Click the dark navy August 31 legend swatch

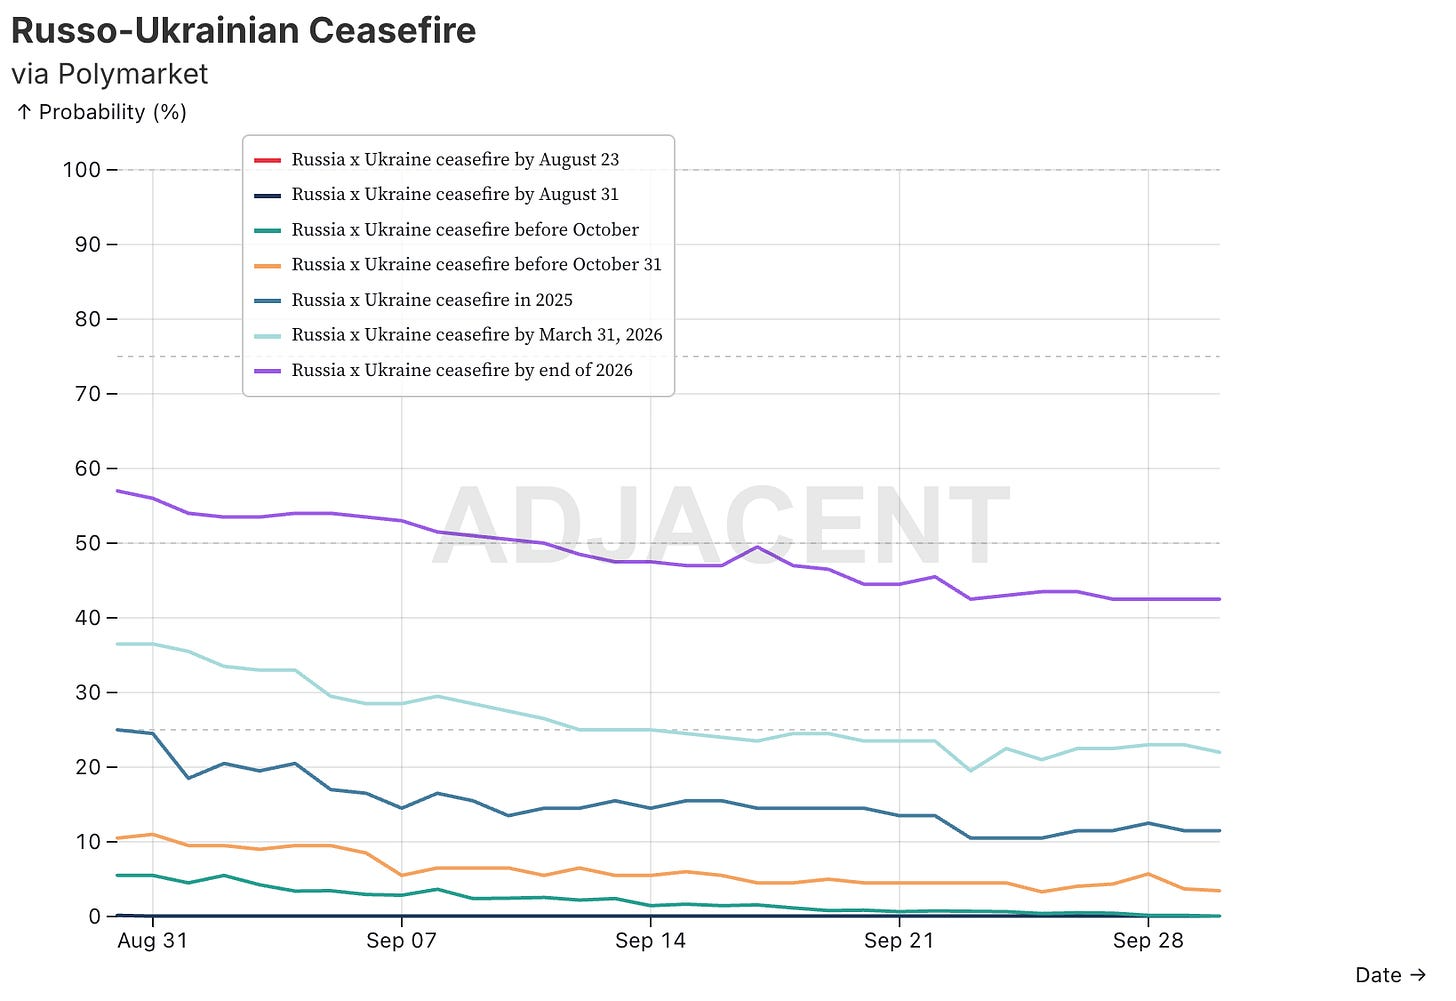pyautogui.click(x=267, y=195)
